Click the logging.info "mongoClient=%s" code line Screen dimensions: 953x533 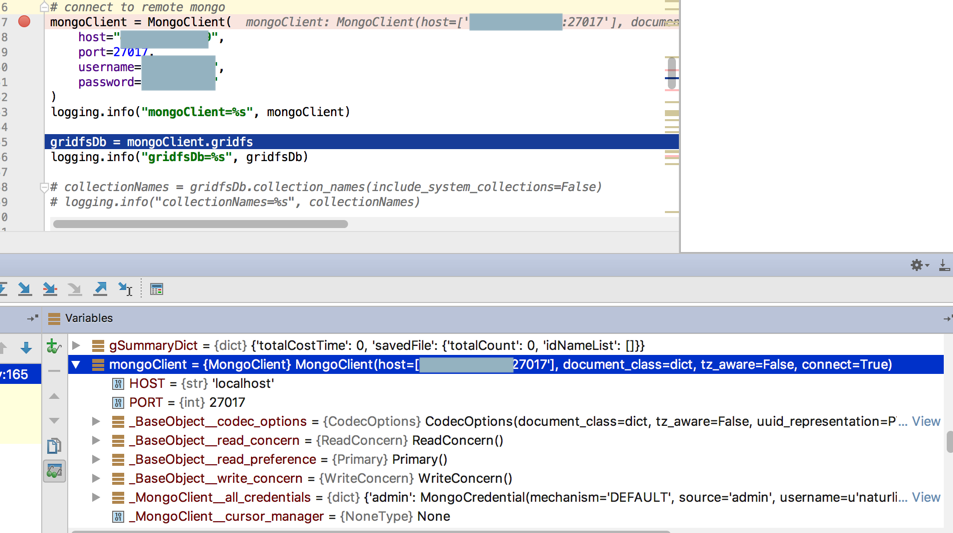[201, 112]
